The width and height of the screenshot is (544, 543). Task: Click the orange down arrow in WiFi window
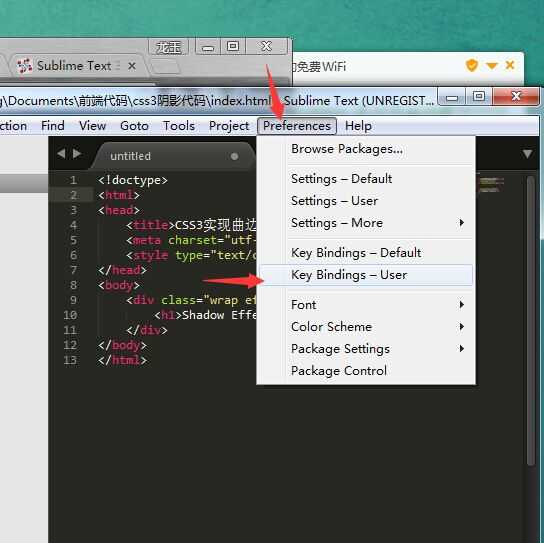point(492,66)
